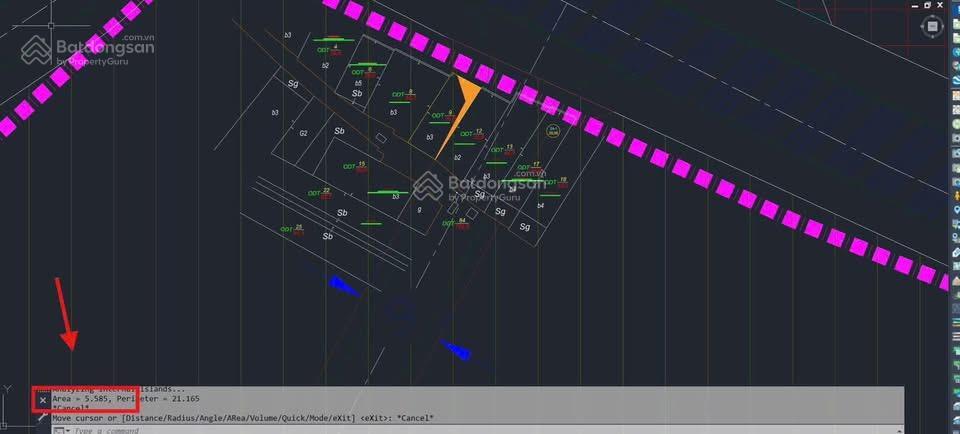Select parcel label ODT 12
The width and height of the screenshot is (960, 434).
pos(473,133)
